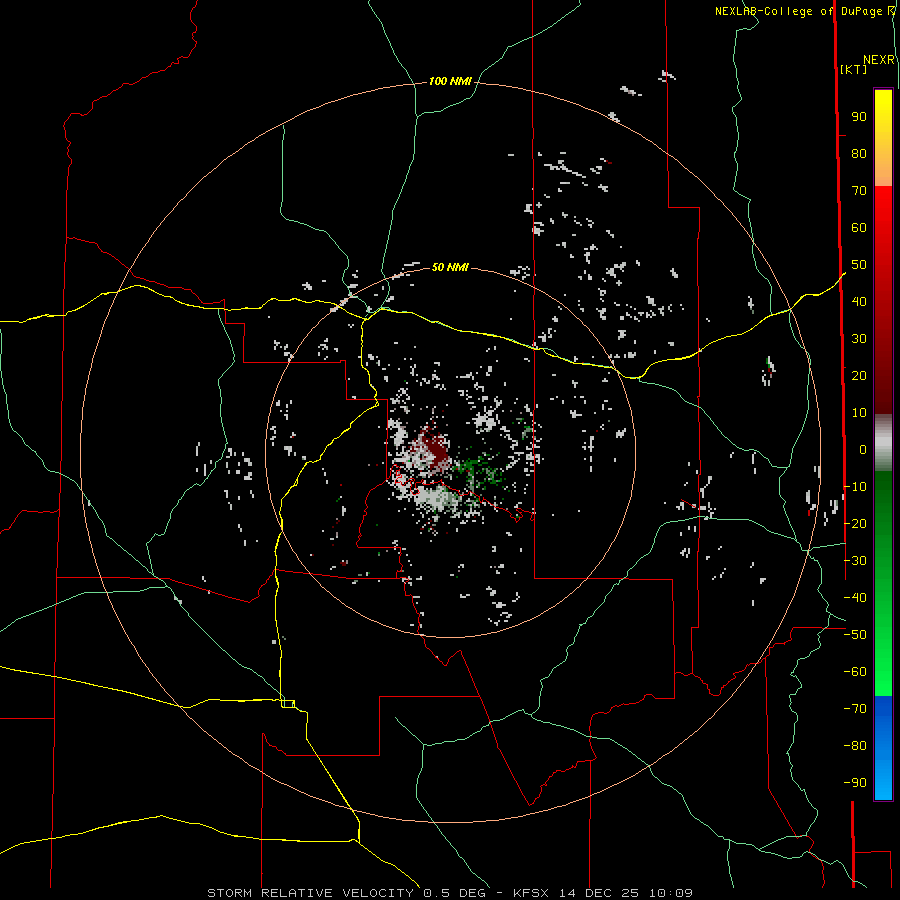Image resolution: width=900 pixels, height=900 pixels.
Task: Pick the -10 scale label
Action: pos(855,487)
